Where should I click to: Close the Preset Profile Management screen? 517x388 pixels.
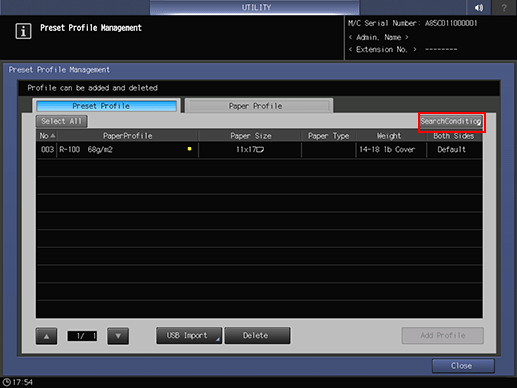pos(463,366)
